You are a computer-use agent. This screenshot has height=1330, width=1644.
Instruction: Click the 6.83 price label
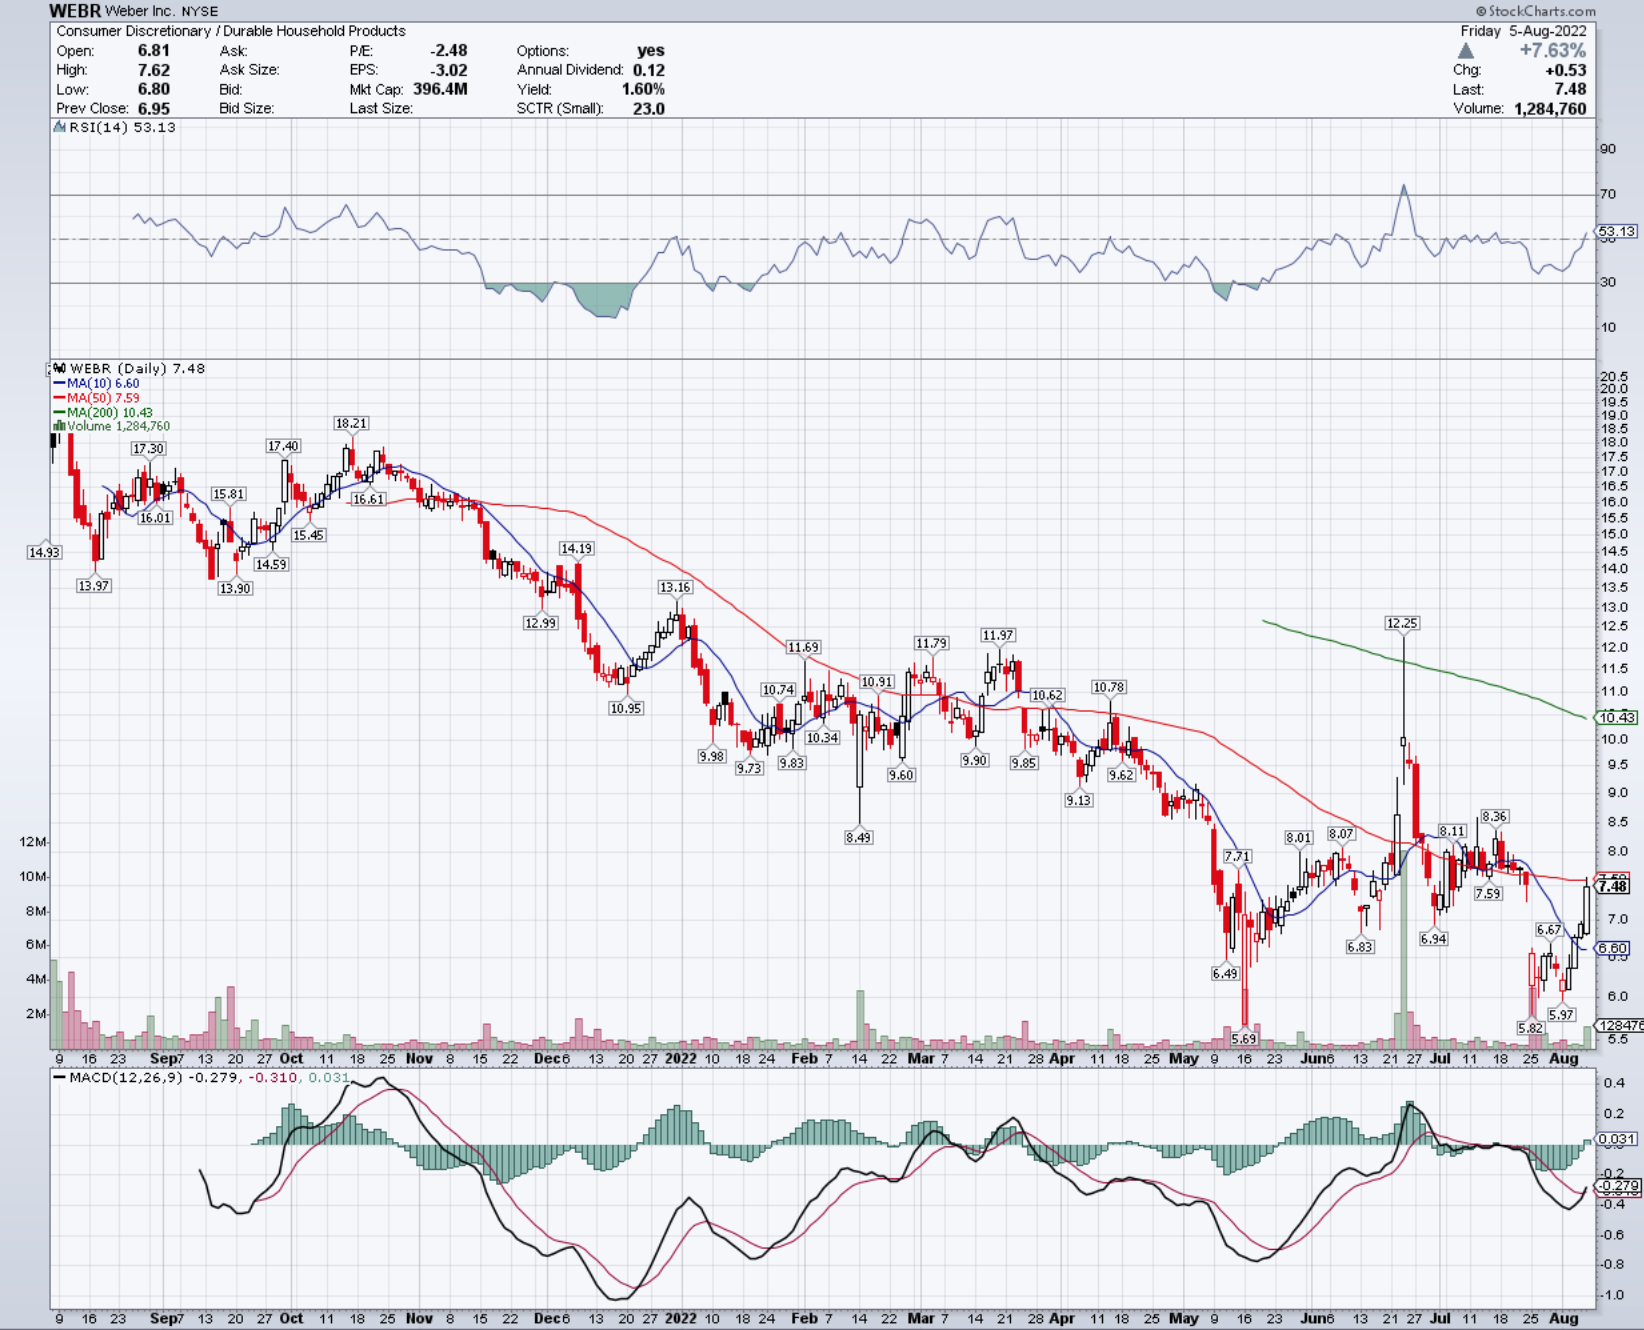1360,946
